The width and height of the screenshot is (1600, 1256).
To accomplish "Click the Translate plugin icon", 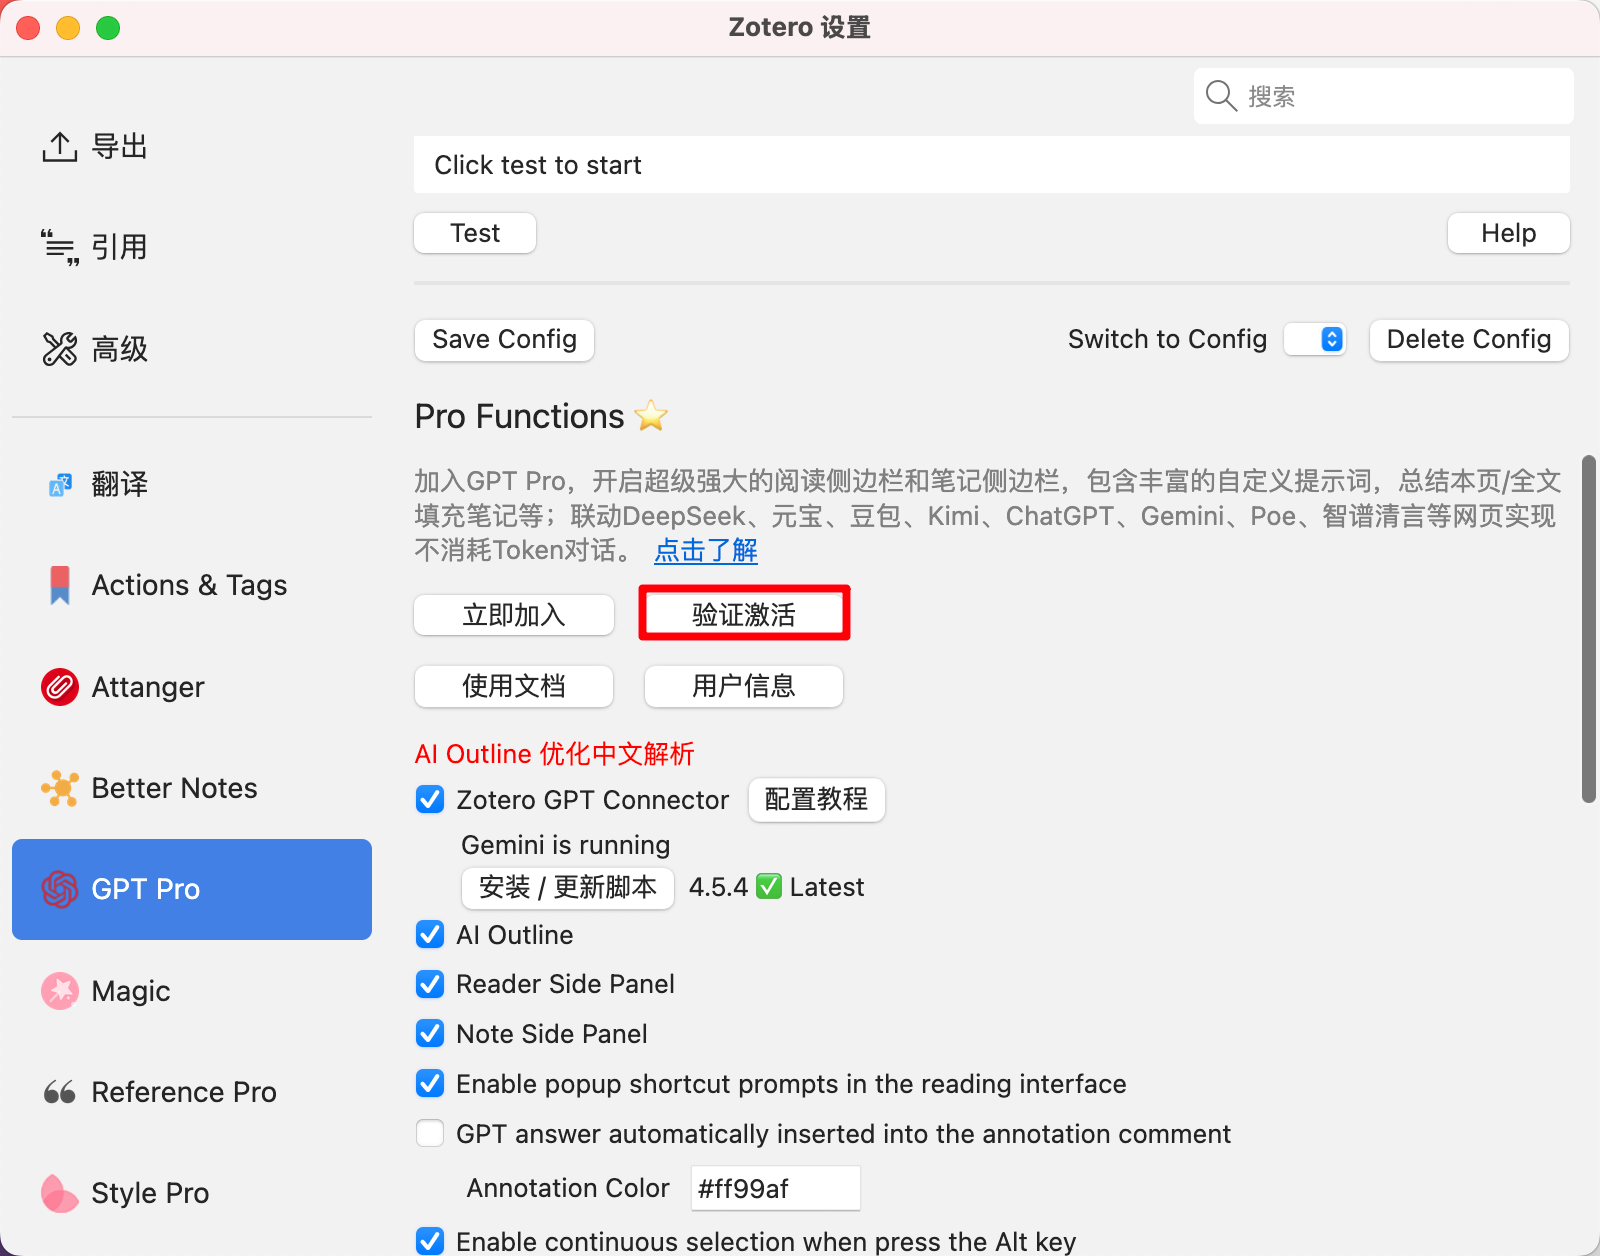I will [x=60, y=485].
